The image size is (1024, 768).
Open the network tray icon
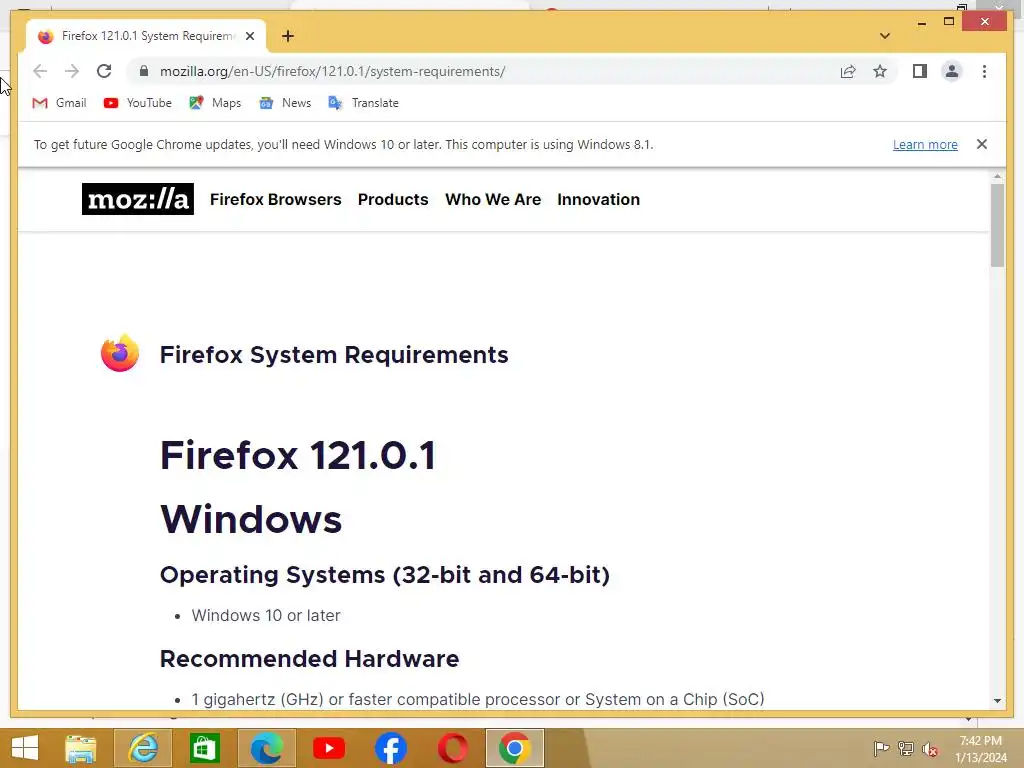[905, 748]
